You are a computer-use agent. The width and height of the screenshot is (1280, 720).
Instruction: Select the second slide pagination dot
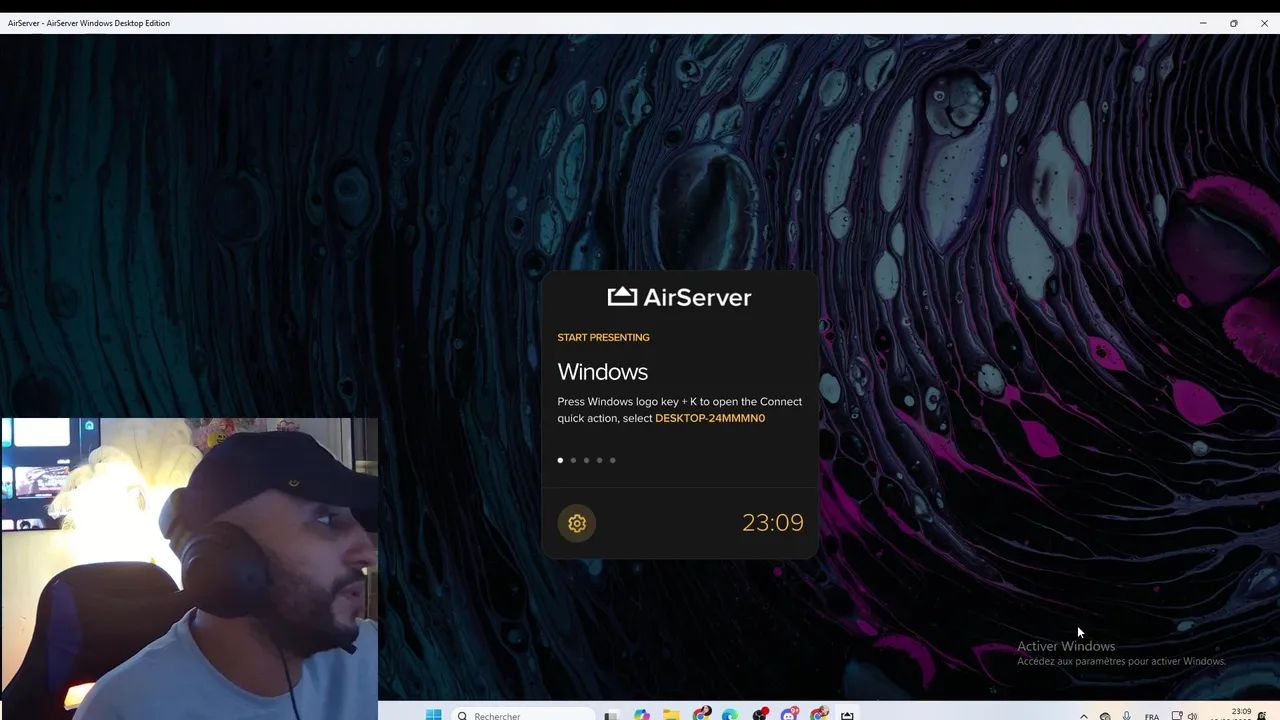point(573,460)
